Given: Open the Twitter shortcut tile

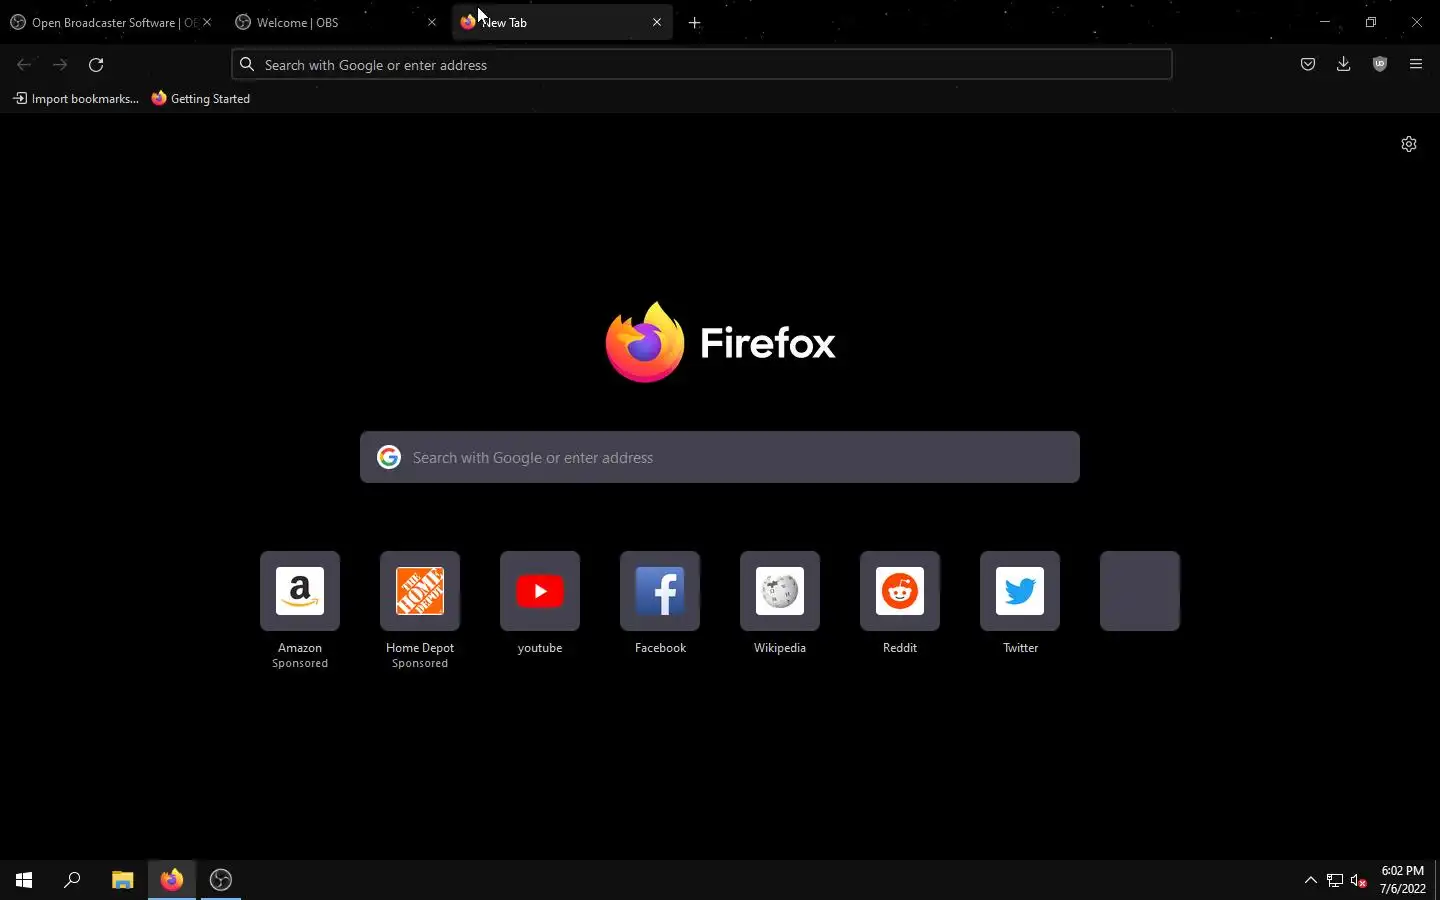Looking at the screenshot, I should tap(1020, 591).
